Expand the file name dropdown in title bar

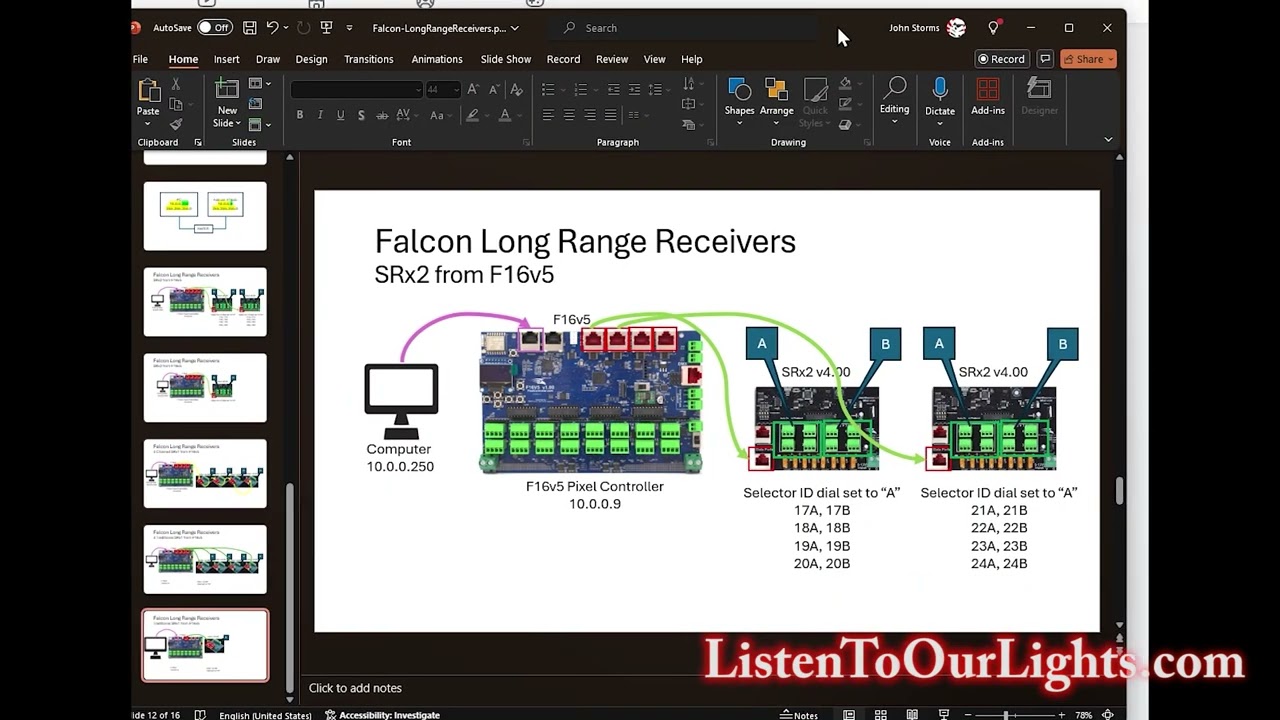tap(514, 28)
